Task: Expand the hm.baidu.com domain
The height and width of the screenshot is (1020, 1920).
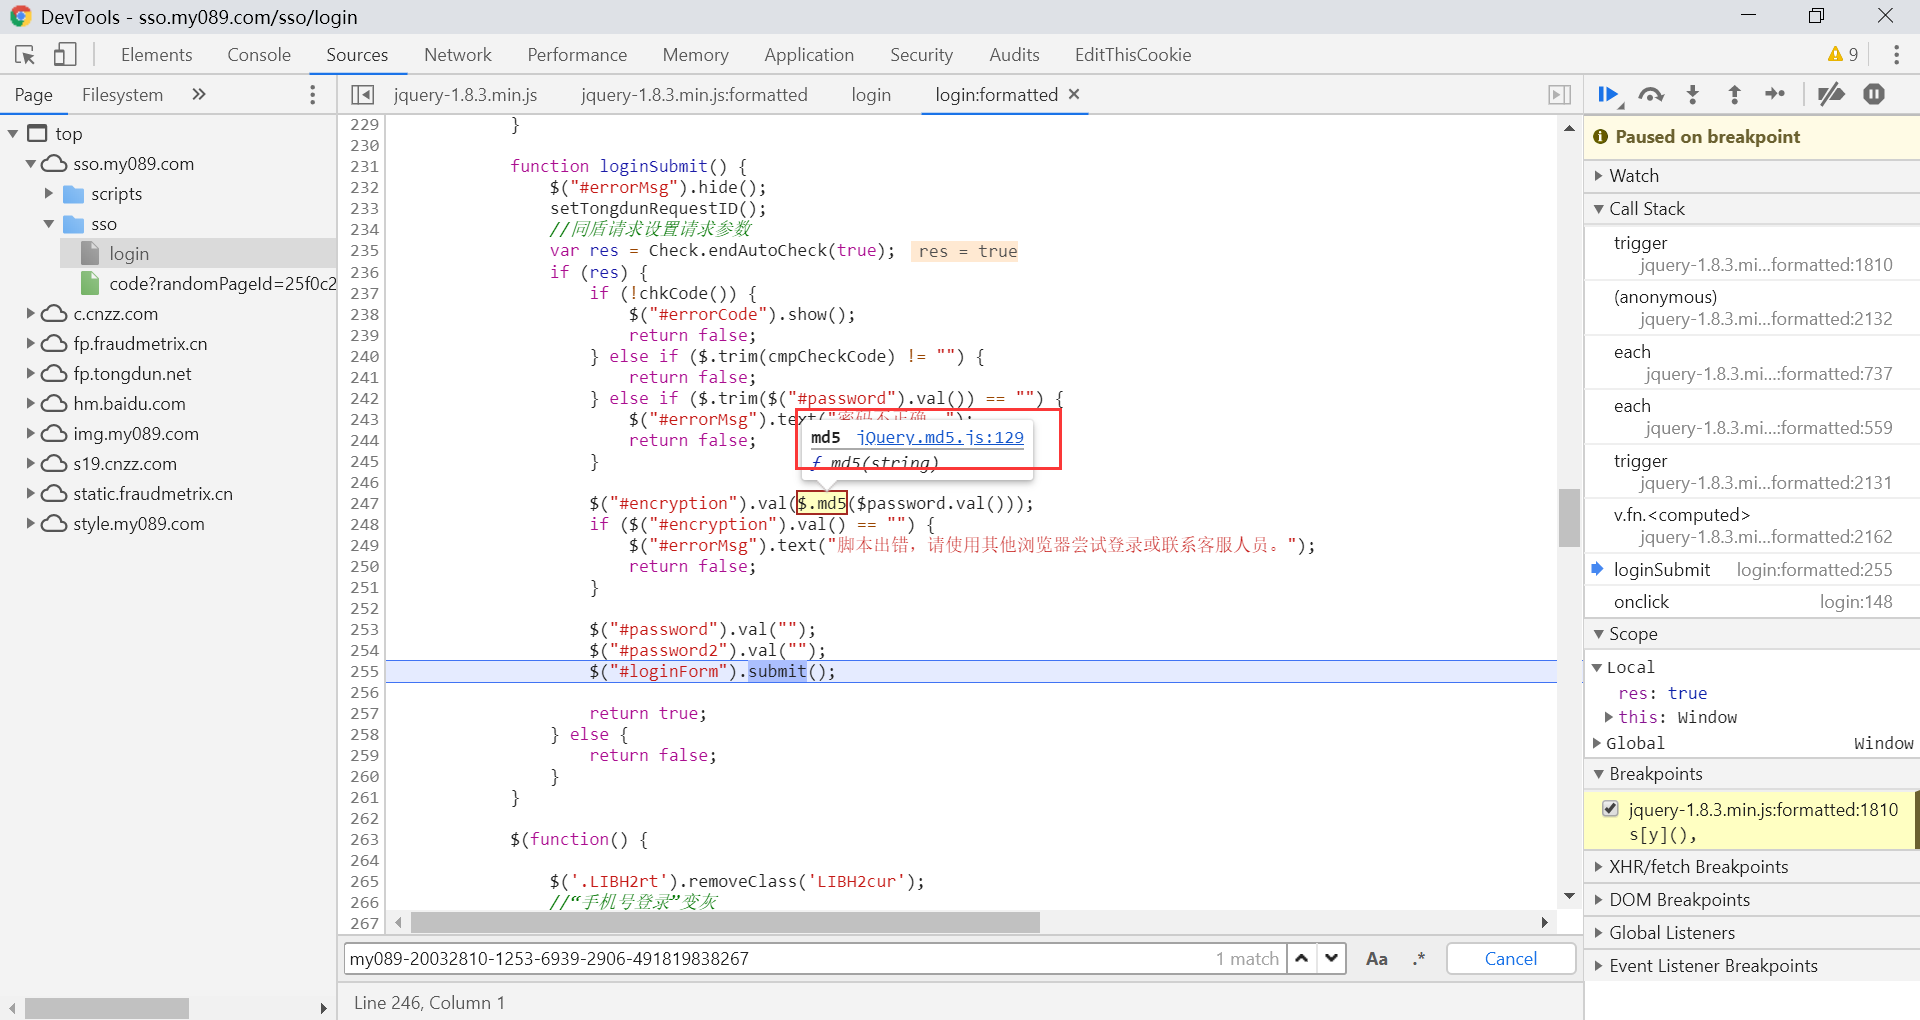Action: [x=30, y=404]
